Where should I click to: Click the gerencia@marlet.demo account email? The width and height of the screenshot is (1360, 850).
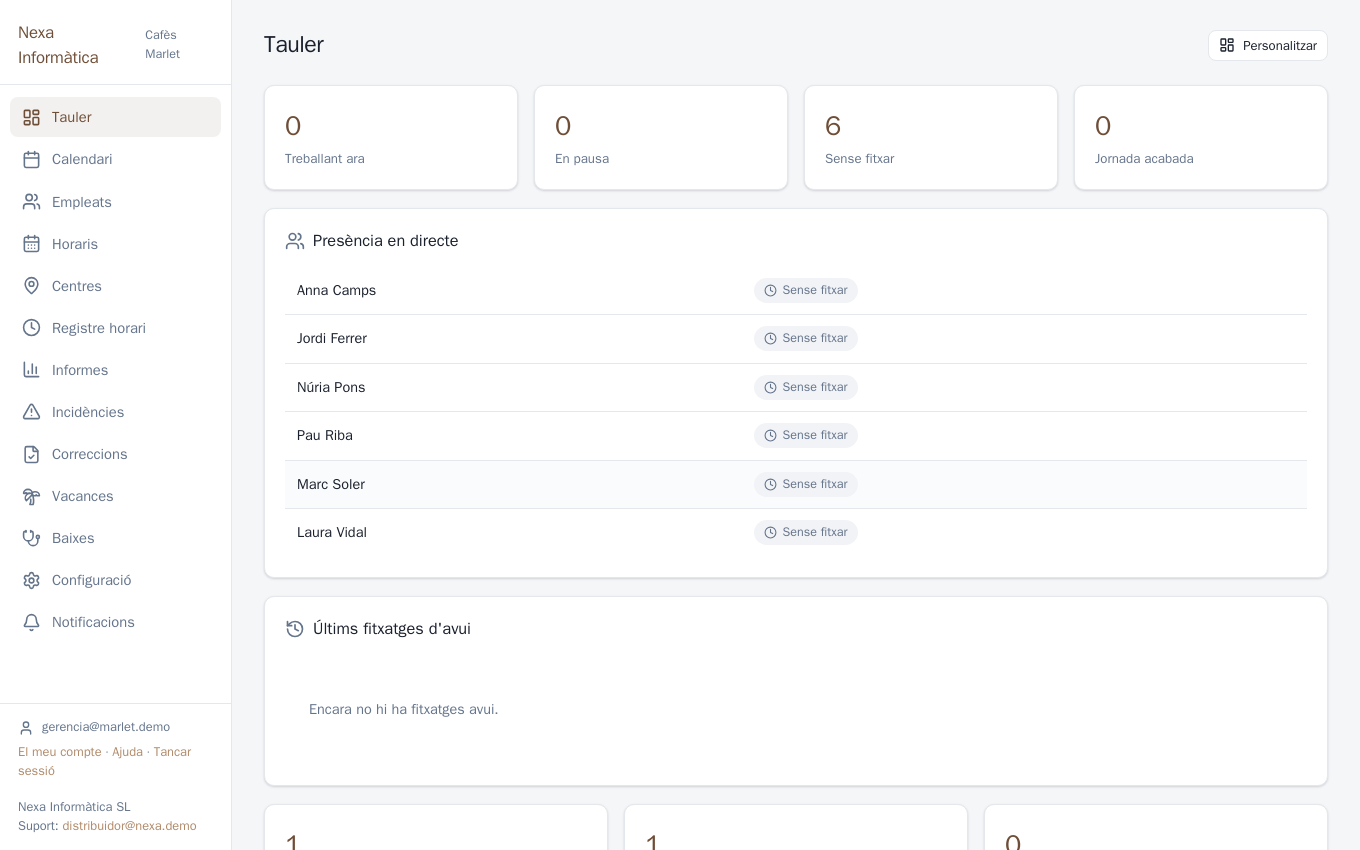(106, 727)
